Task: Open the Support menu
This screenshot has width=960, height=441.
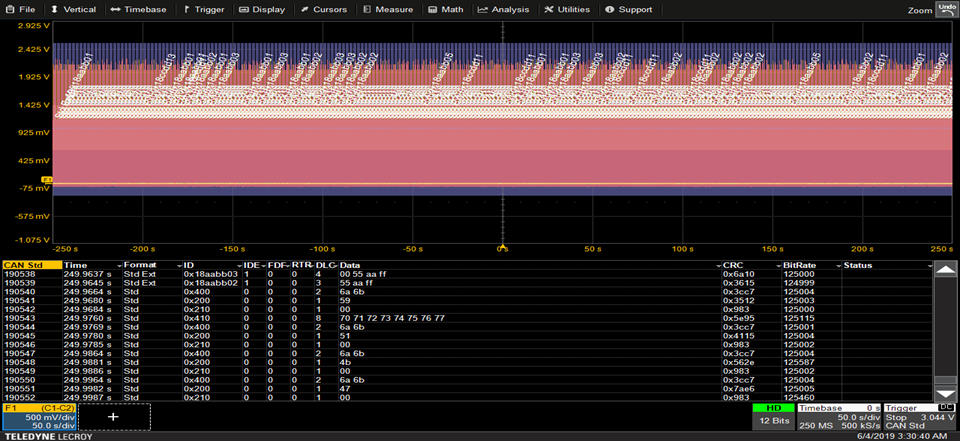Action: coord(629,9)
